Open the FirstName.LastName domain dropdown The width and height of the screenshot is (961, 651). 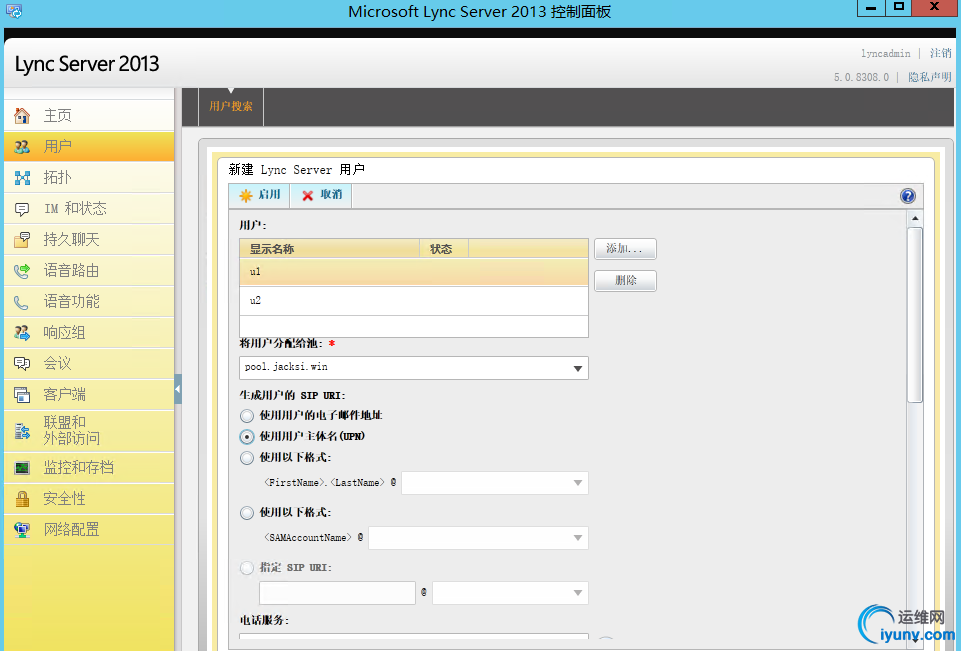tap(577, 483)
